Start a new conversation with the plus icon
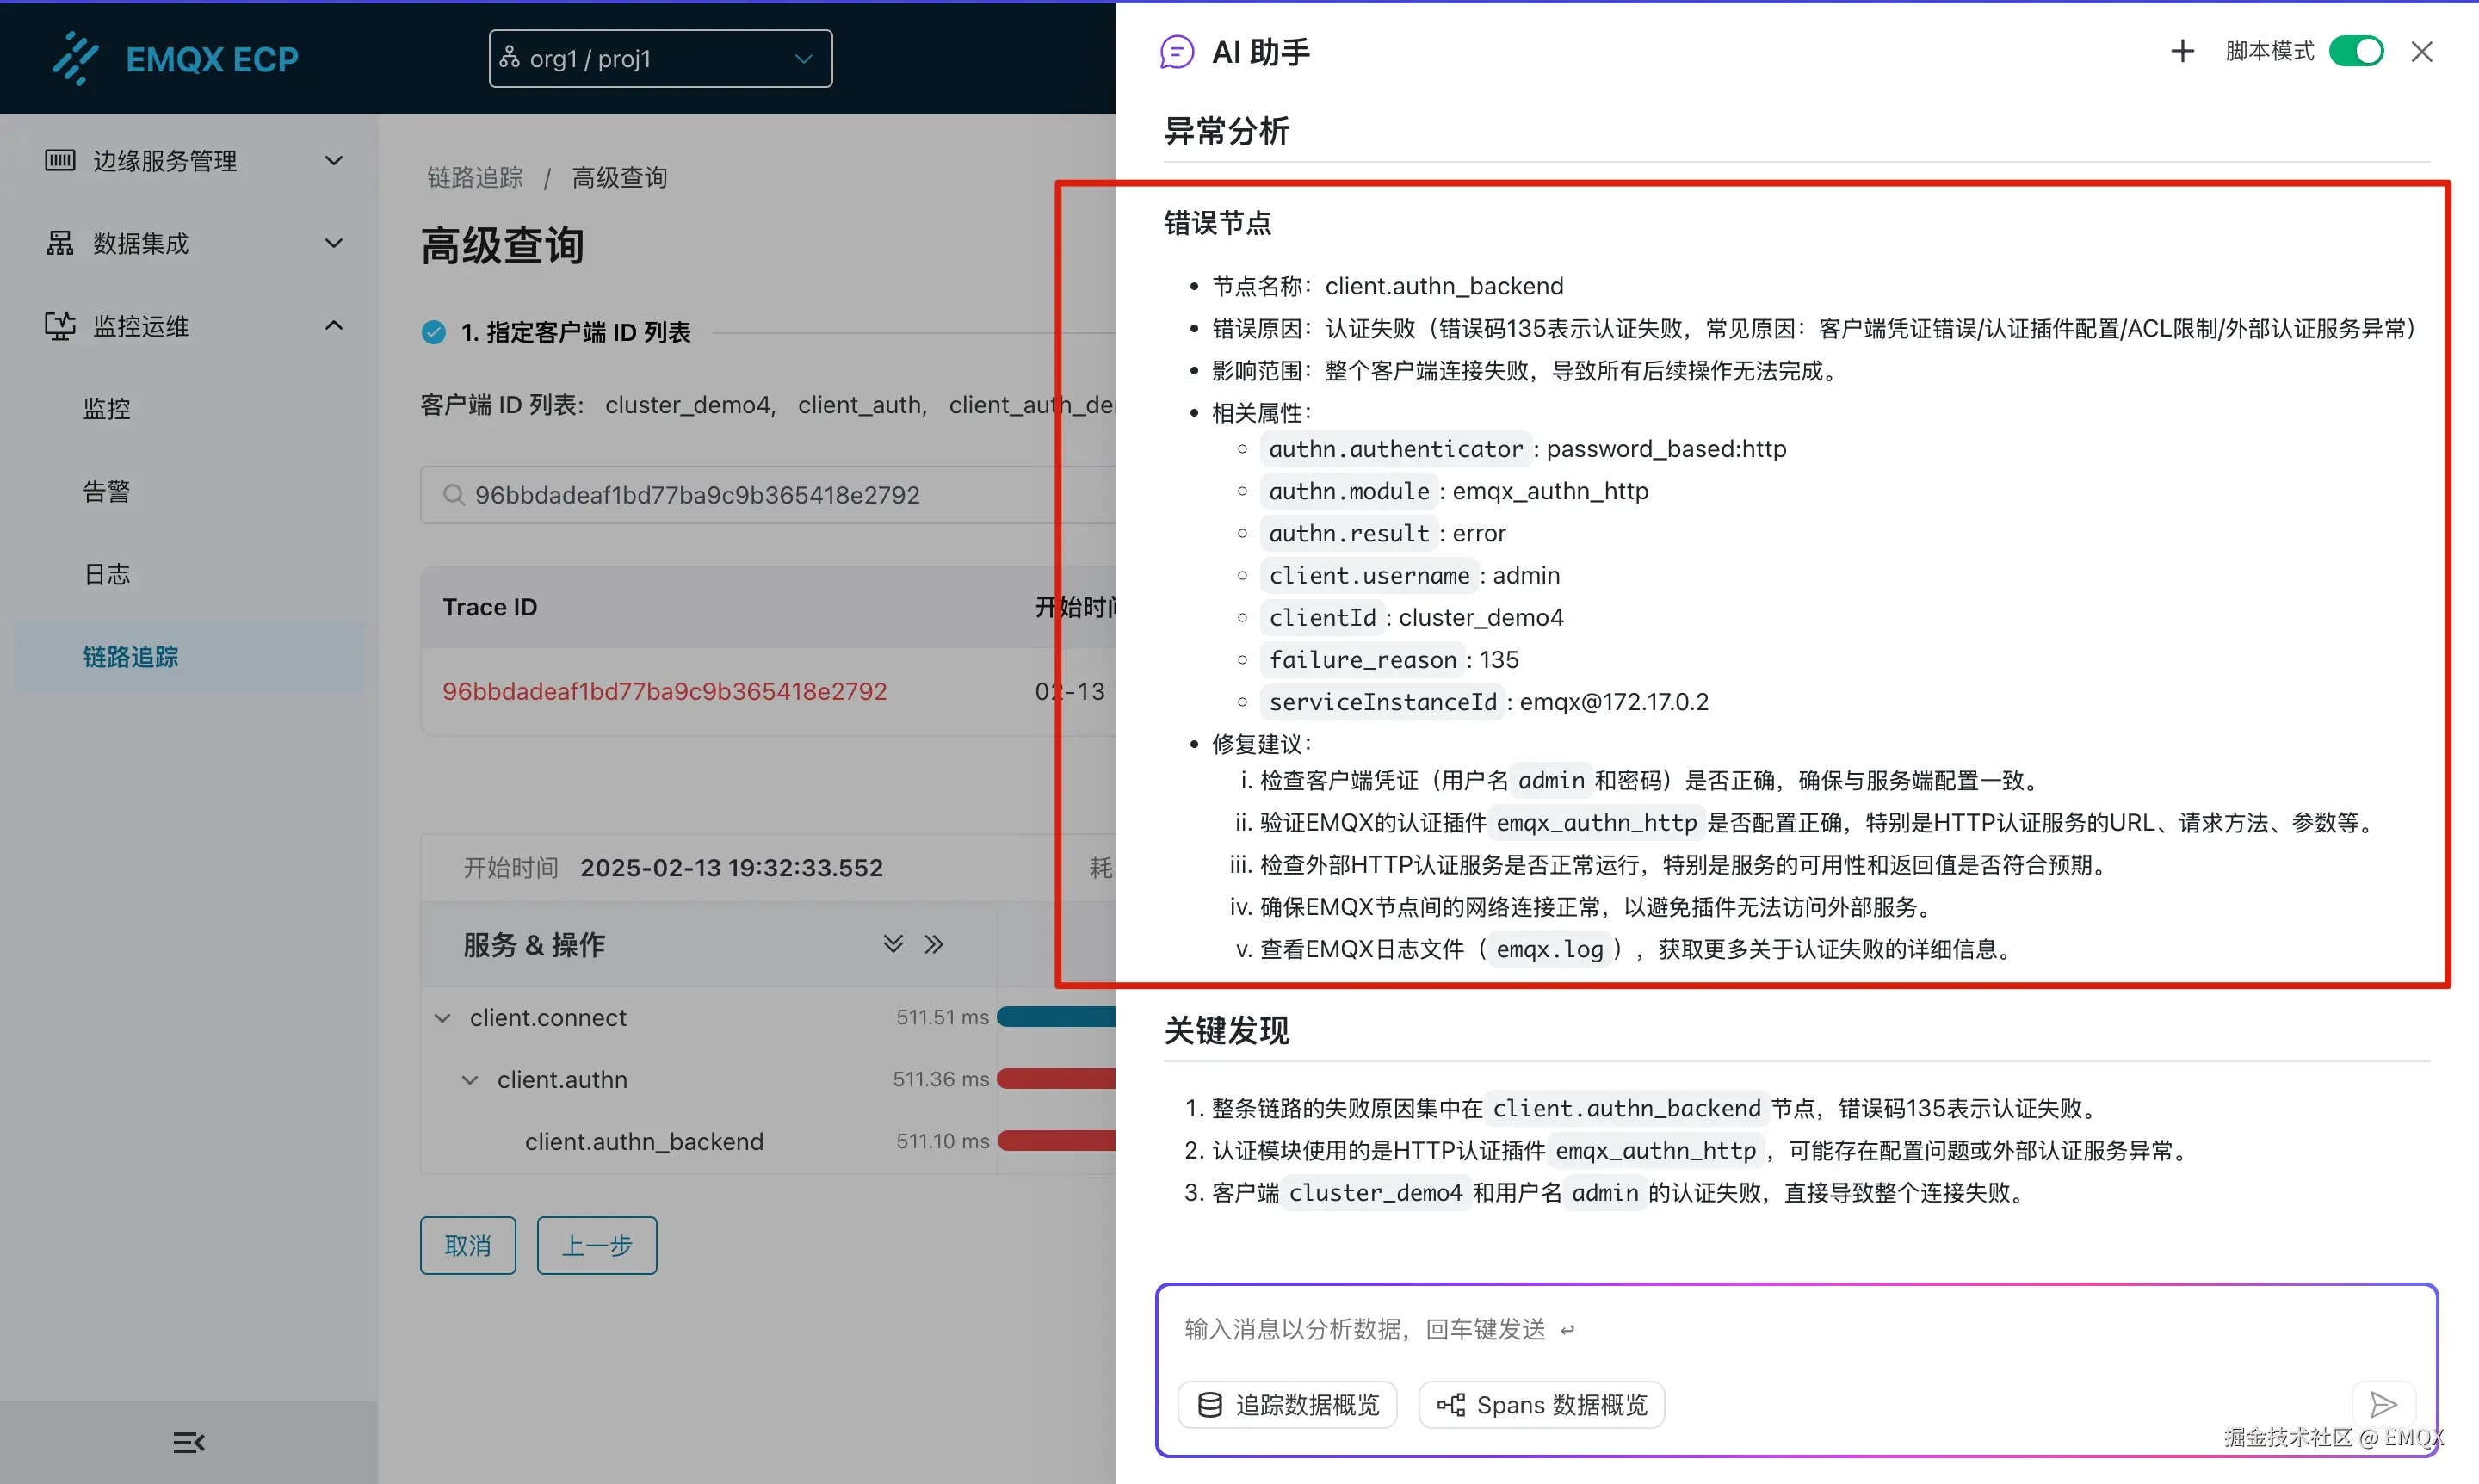2479x1484 pixels. coord(2183,51)
